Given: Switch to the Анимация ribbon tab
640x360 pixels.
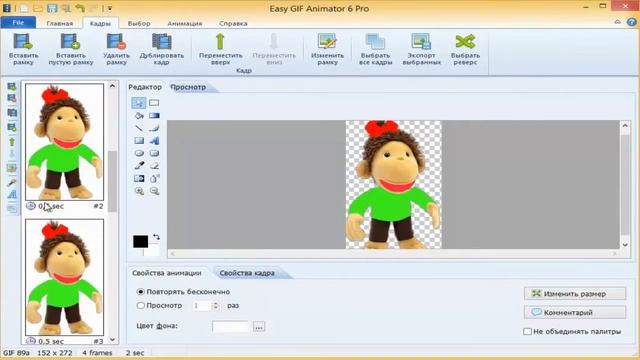Looking at the screenshot, I should click(x=184, y=23).
